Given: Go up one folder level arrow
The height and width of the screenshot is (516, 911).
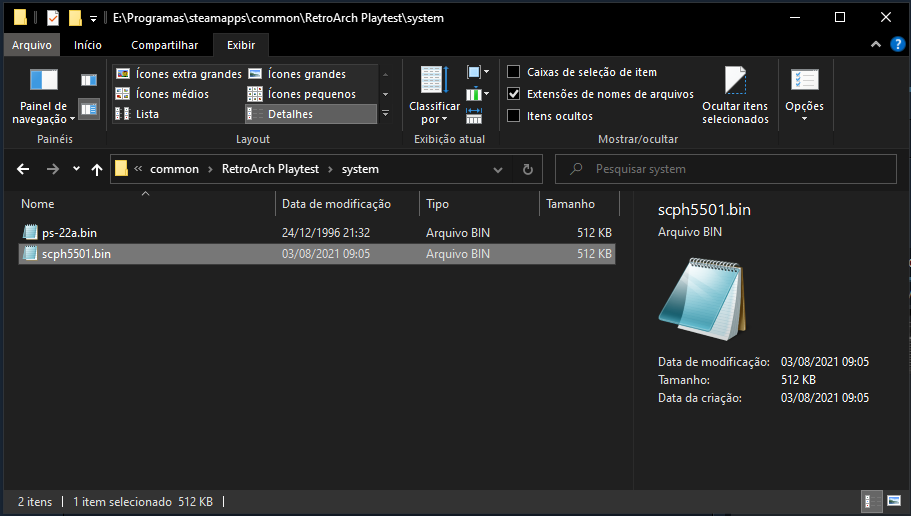Looking at the screenshot, I should pyautogui.click(x=97, y=169).
